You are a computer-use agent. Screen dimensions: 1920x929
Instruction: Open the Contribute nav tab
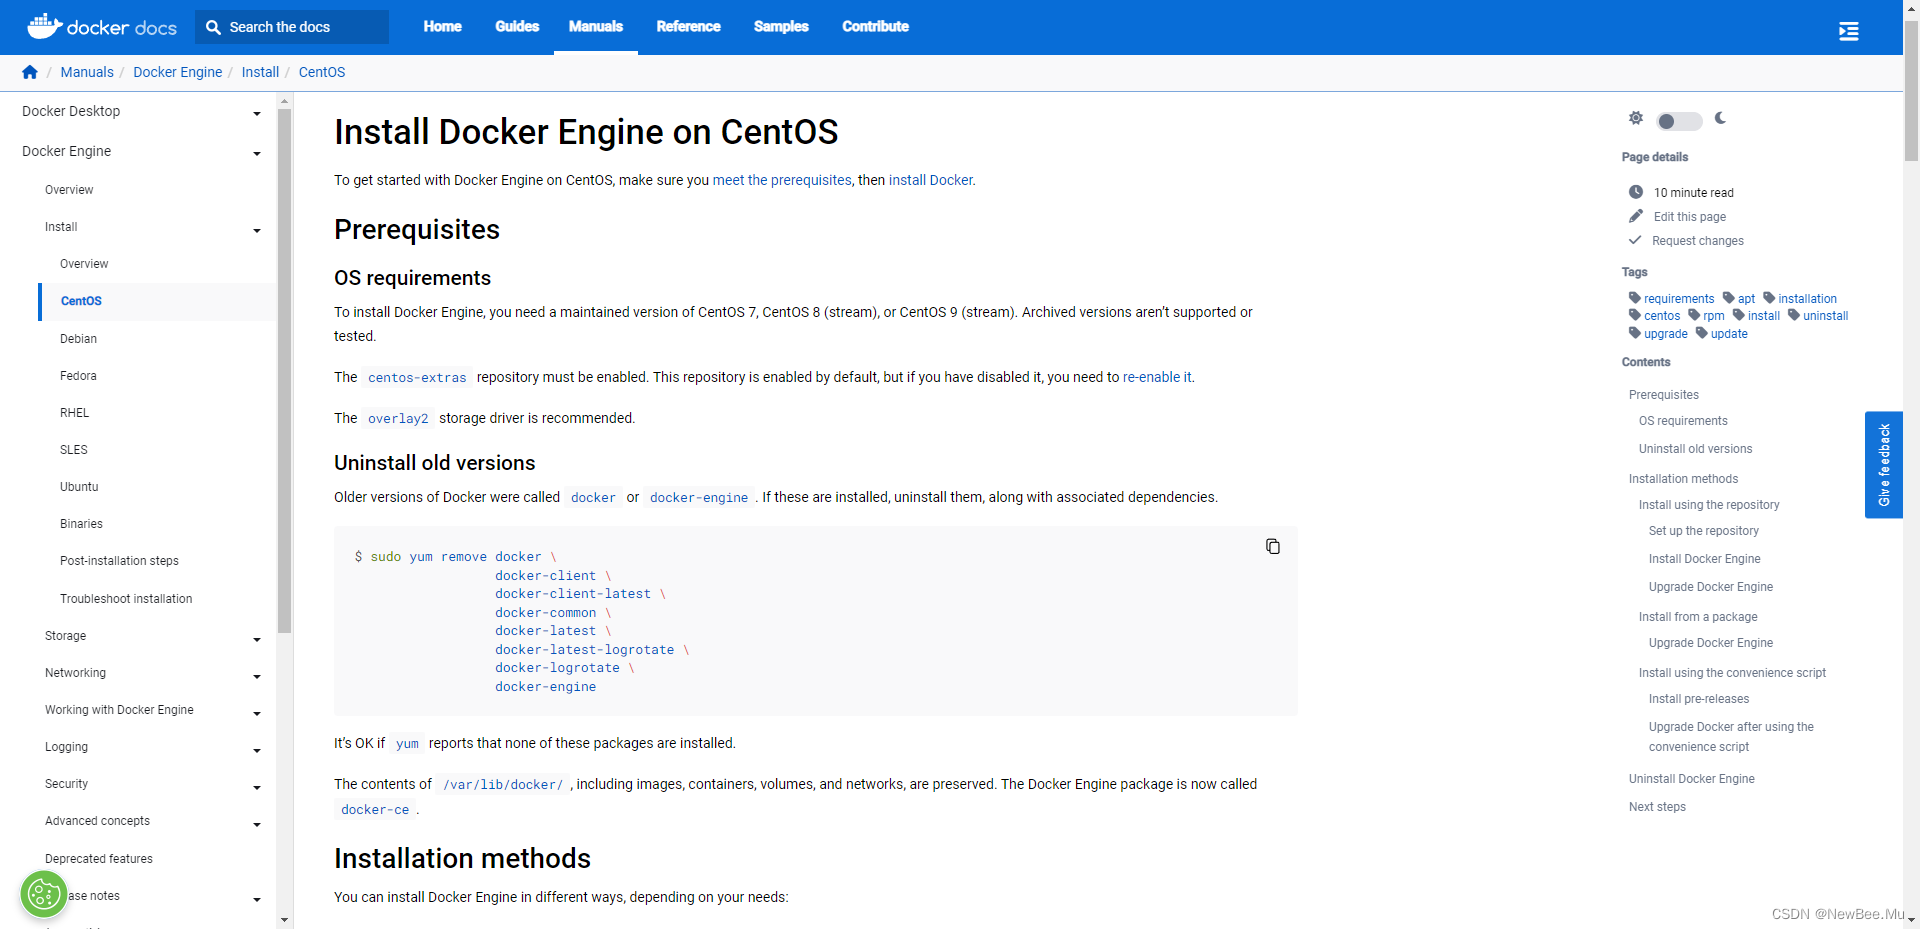coord(875,27)
